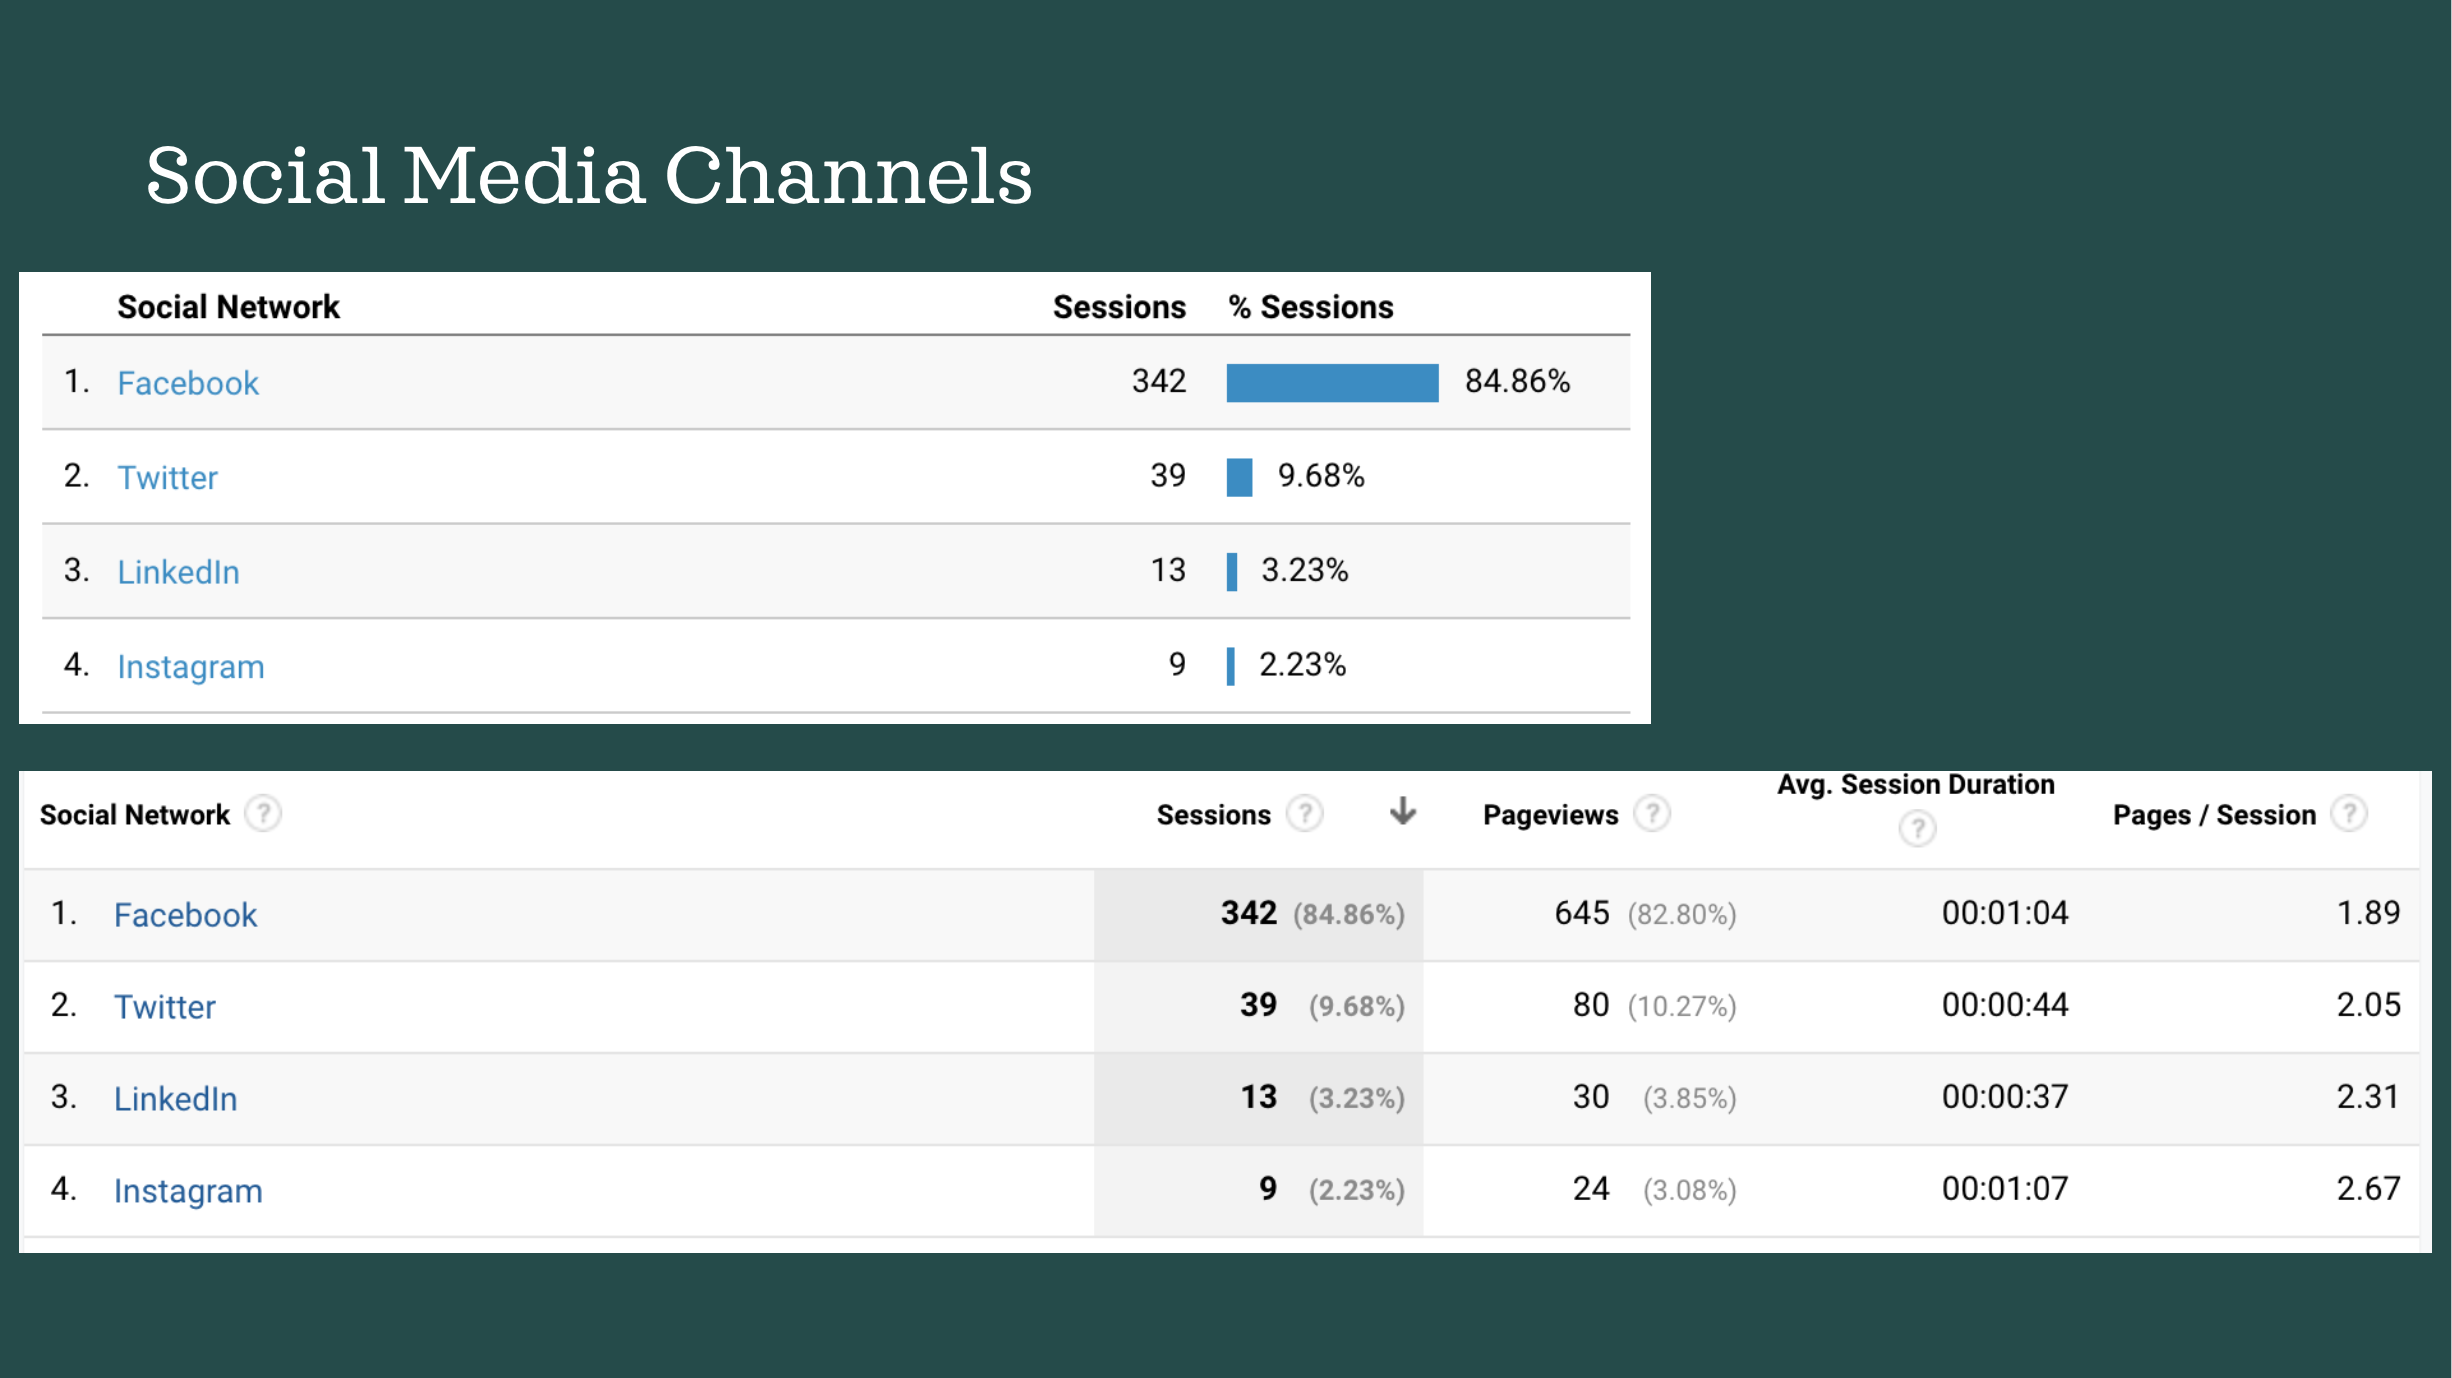Select LinkedIn pageviews value 30
2452x1378 pixels.
click(1591, 1097)
